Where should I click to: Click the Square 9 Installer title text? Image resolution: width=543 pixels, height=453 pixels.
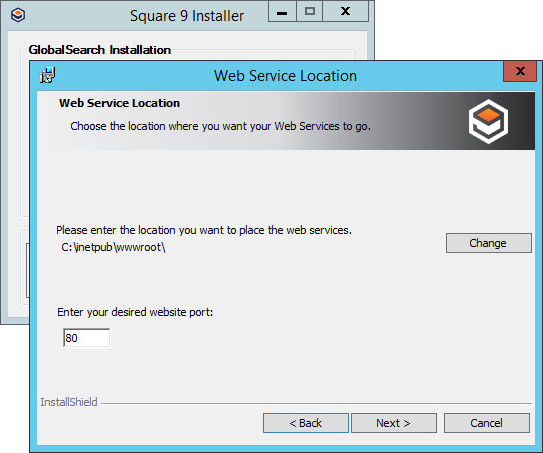pyautogui.click(x=187, y=16)
